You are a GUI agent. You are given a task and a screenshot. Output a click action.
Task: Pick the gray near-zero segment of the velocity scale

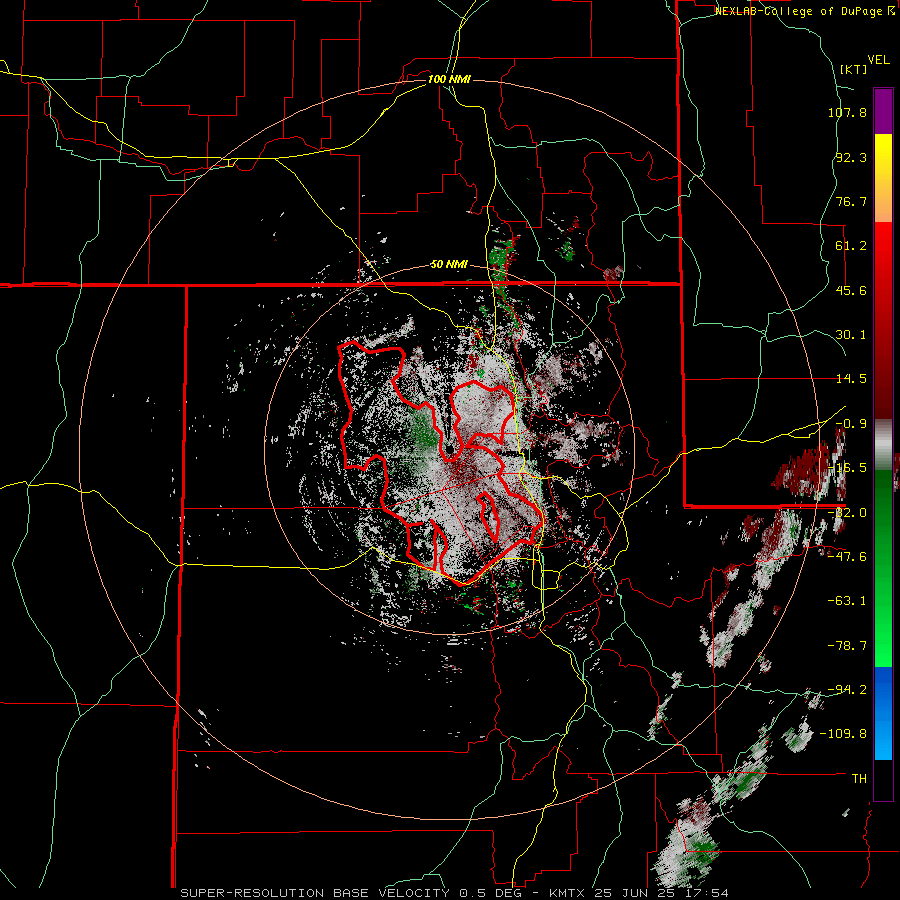coord(883,445)
